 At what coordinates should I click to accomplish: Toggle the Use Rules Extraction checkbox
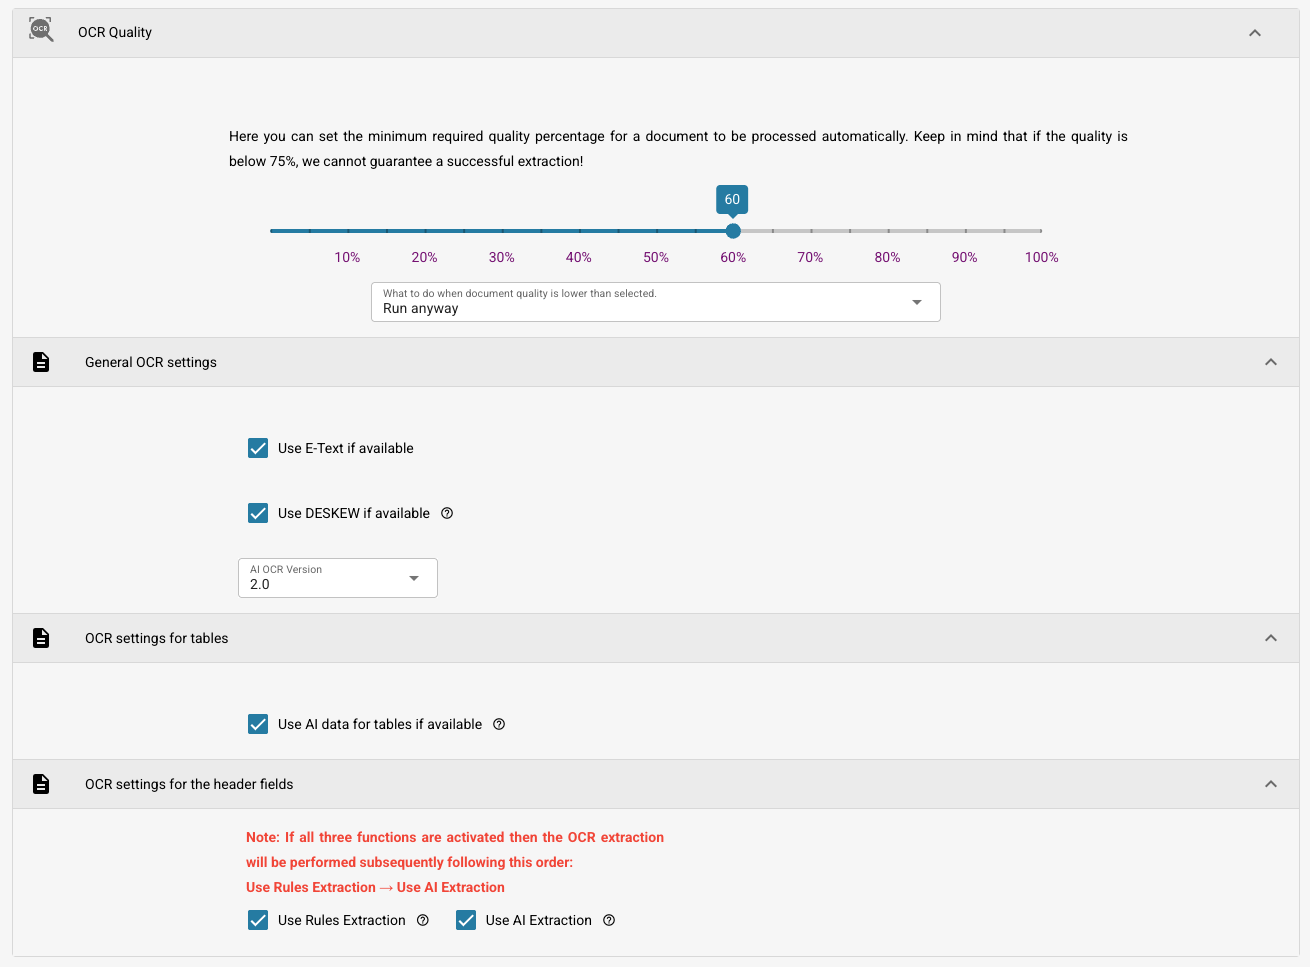point(258,920)
